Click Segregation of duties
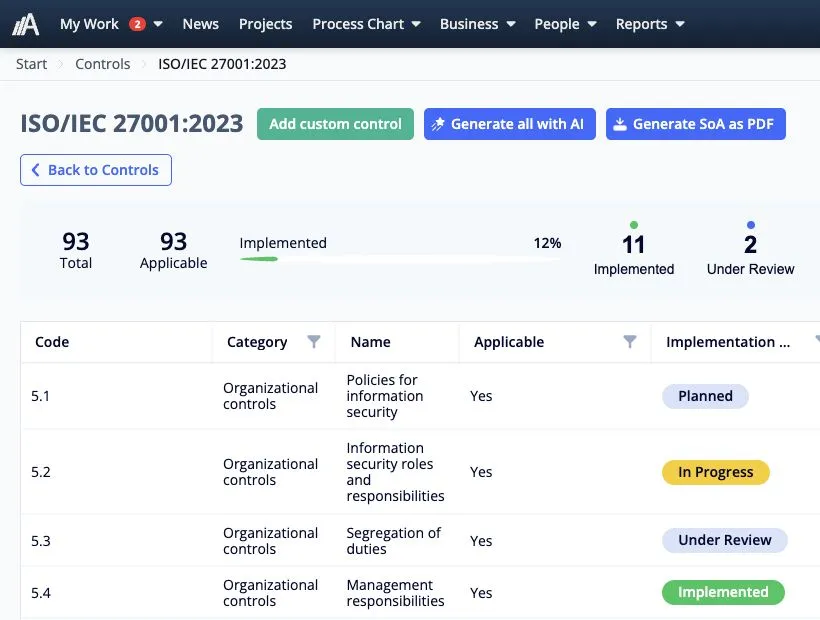The image size is (820, 620). pos(393,541)
